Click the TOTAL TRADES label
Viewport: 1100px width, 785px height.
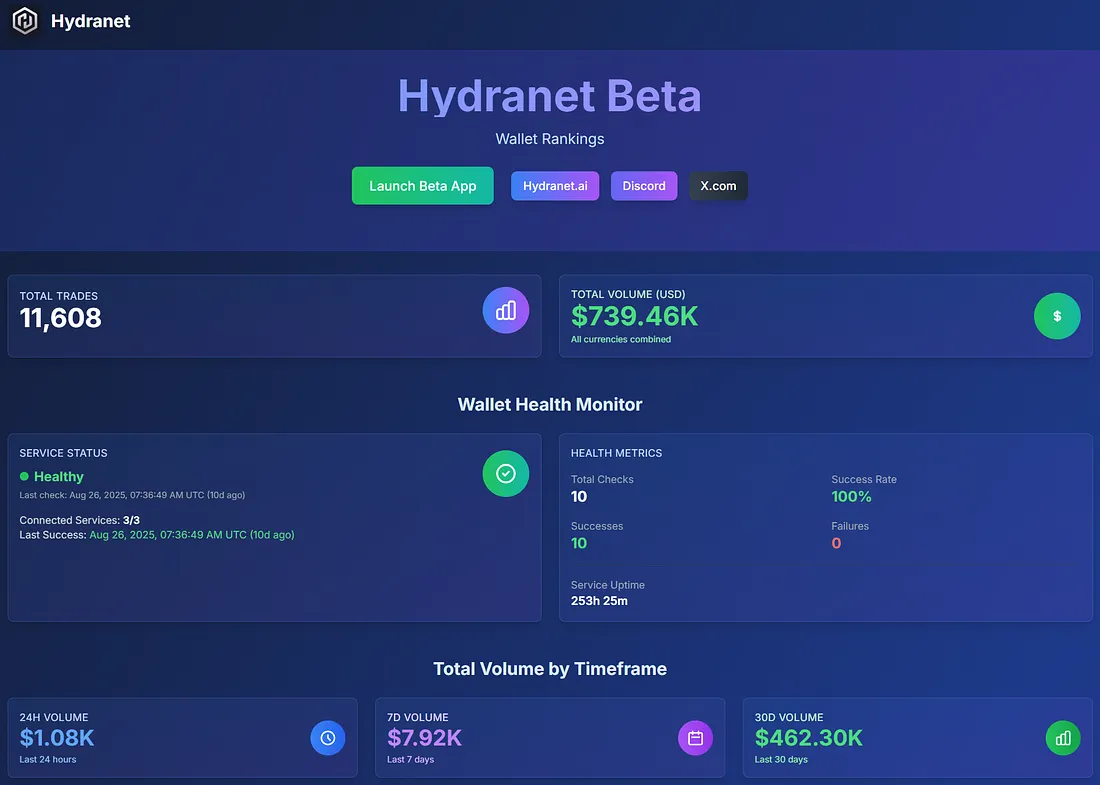[x=59, y=296]
